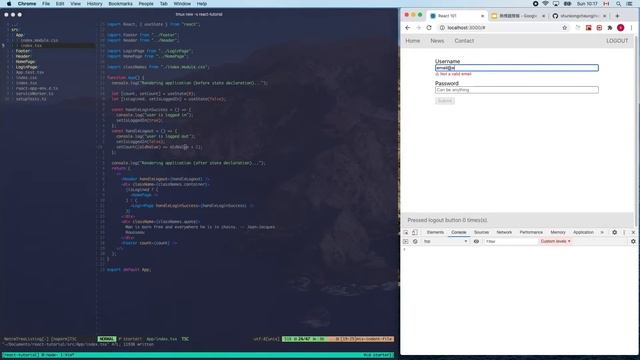The image size is (640, 360).
Task: Click the browser forward arrow
Action: pyautogui.click(x=418, y=28)
